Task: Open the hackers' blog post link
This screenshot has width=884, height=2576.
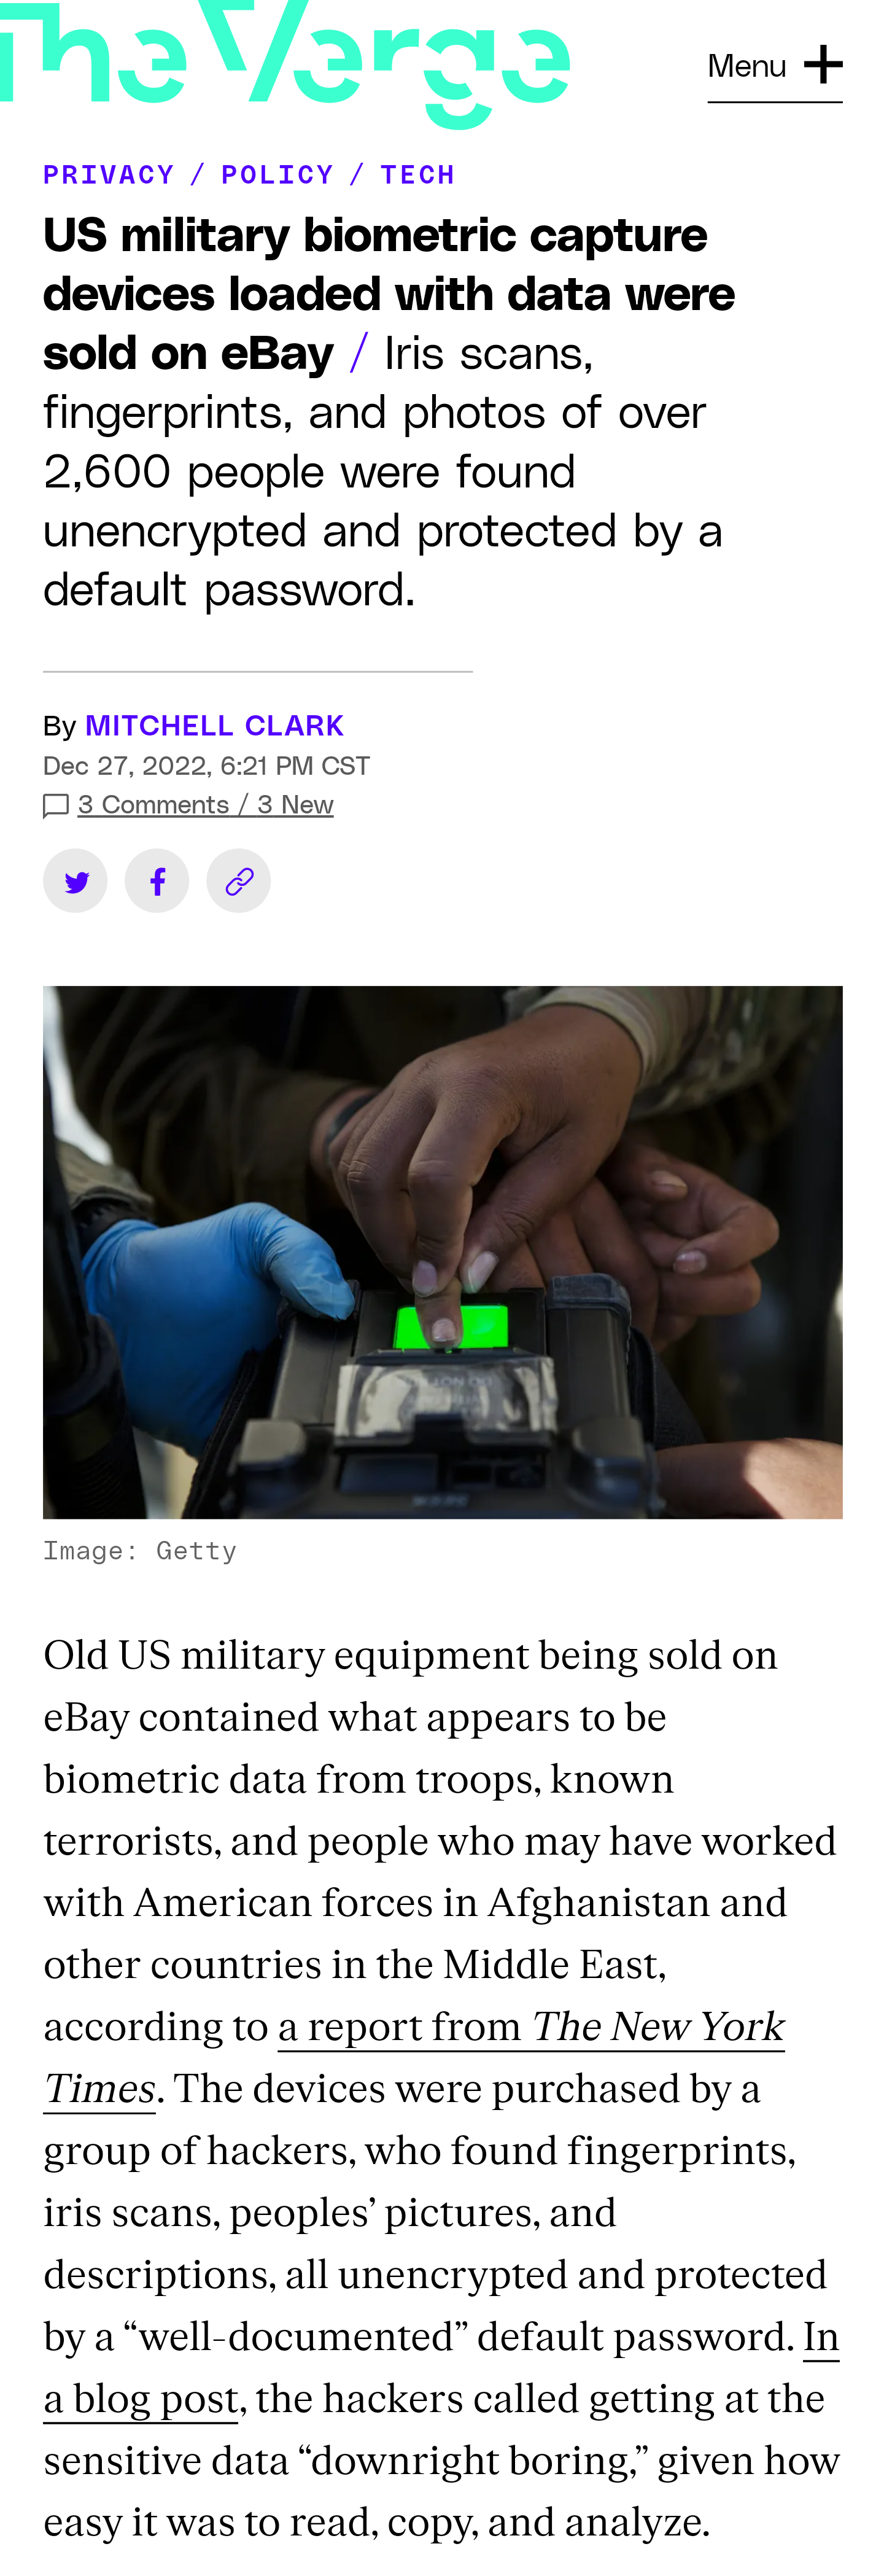Action: coord(140,2399)
